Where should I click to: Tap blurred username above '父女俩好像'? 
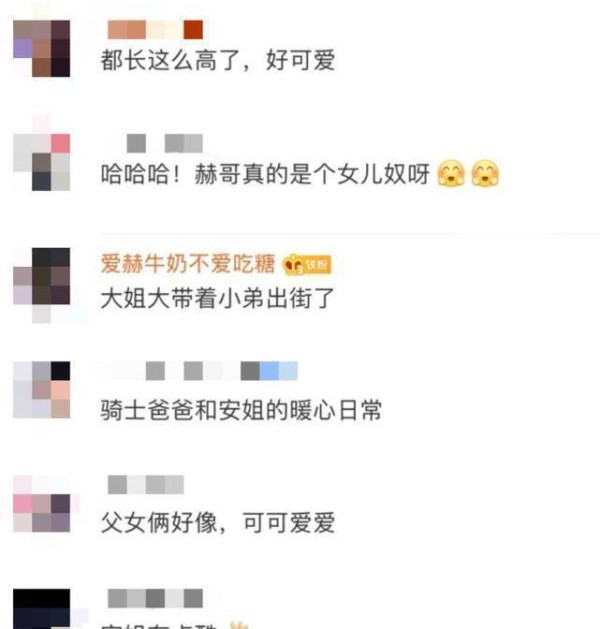coord(146,485)
